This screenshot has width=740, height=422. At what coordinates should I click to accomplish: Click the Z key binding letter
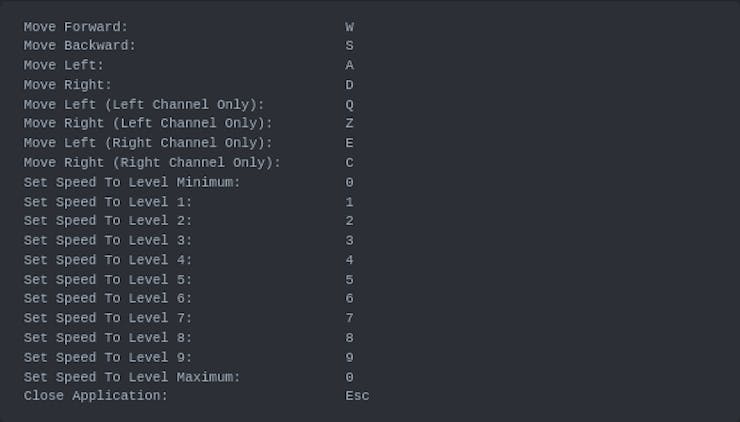tap(350, 123)
